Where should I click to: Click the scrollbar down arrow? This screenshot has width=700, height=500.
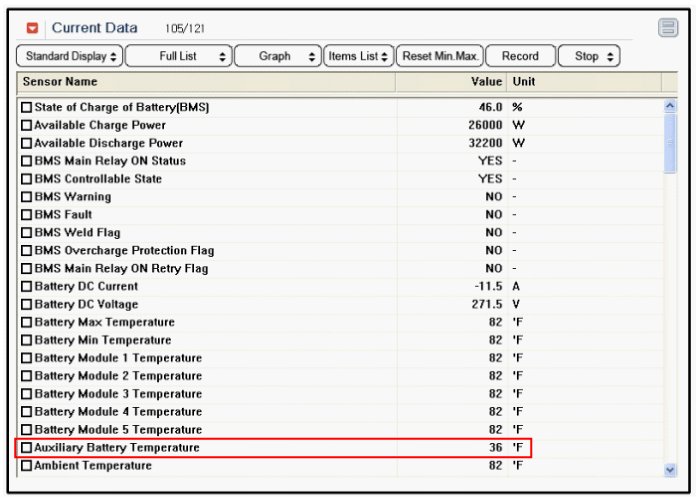pos(670,469)
